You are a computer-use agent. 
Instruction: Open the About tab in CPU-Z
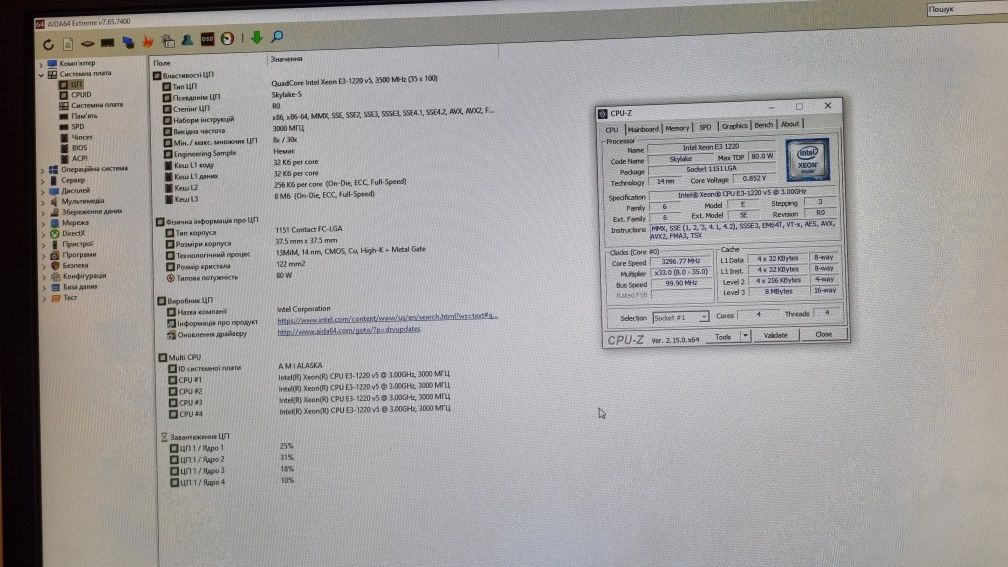790,124
